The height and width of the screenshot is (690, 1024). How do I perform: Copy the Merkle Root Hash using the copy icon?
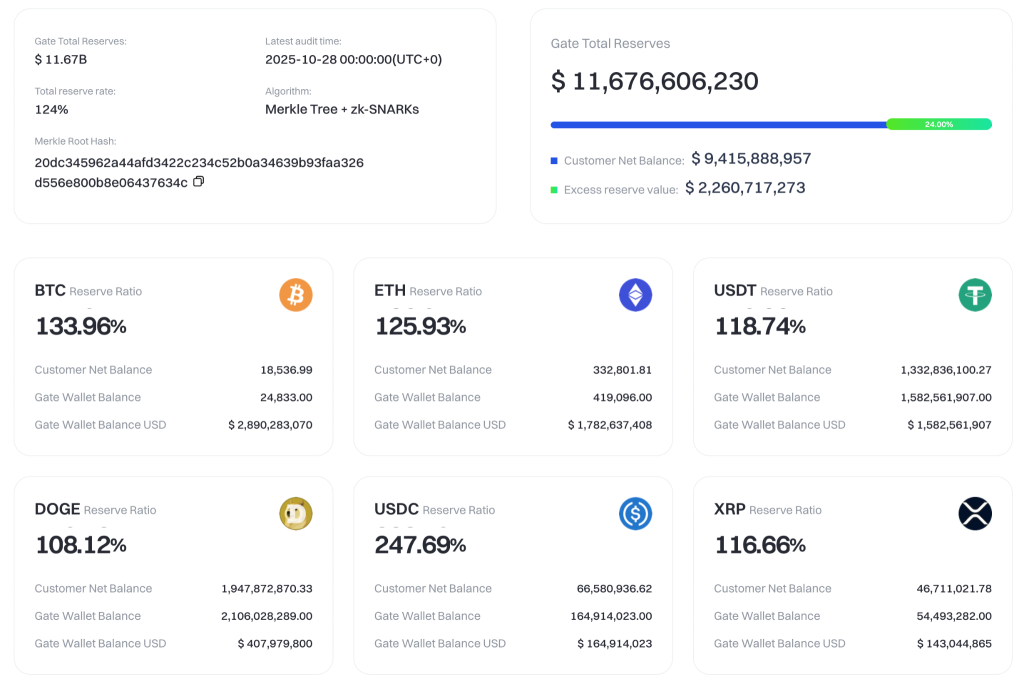(x=197, y=182)
